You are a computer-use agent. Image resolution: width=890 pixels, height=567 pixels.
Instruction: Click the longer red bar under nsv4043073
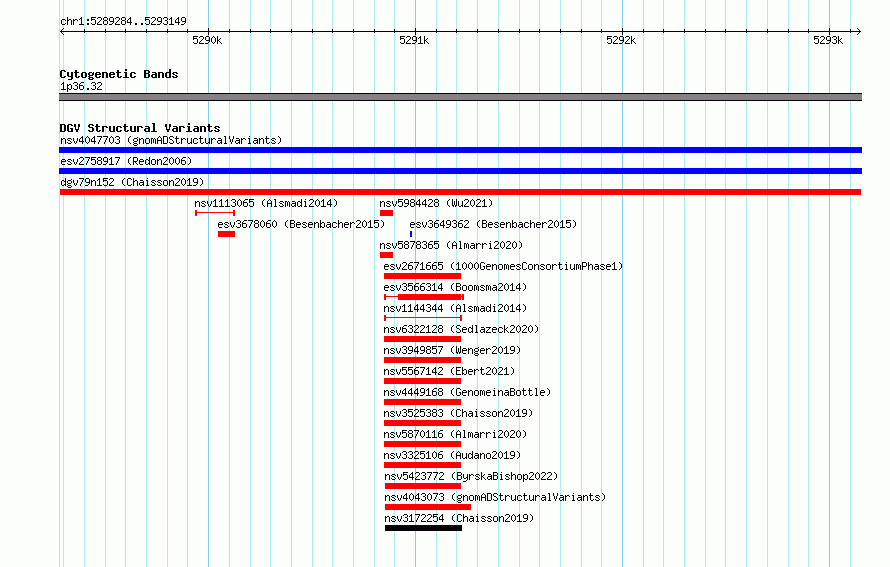(x=428, y=507)
